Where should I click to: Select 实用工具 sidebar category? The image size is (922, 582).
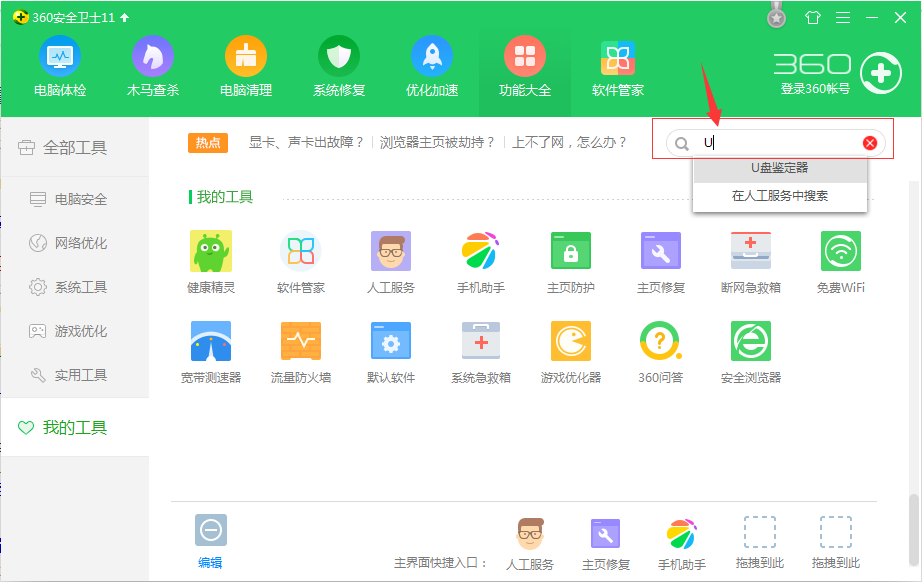(75, 375)
